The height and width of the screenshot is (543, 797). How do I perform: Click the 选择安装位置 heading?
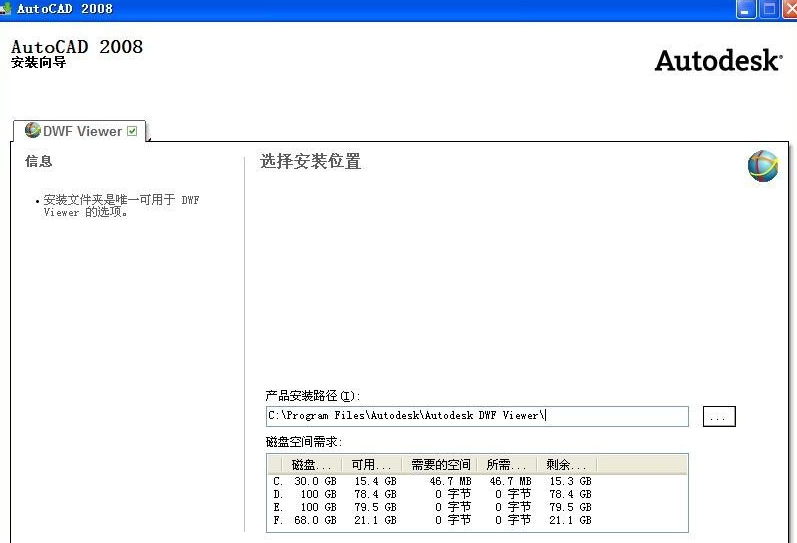point(311,162)
